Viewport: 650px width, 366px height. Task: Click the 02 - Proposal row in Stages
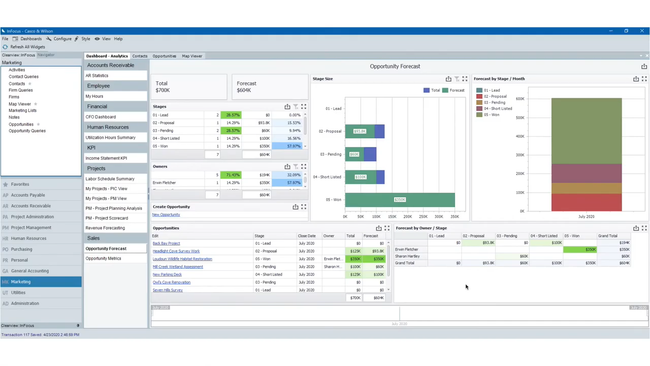tap(228, 123)
